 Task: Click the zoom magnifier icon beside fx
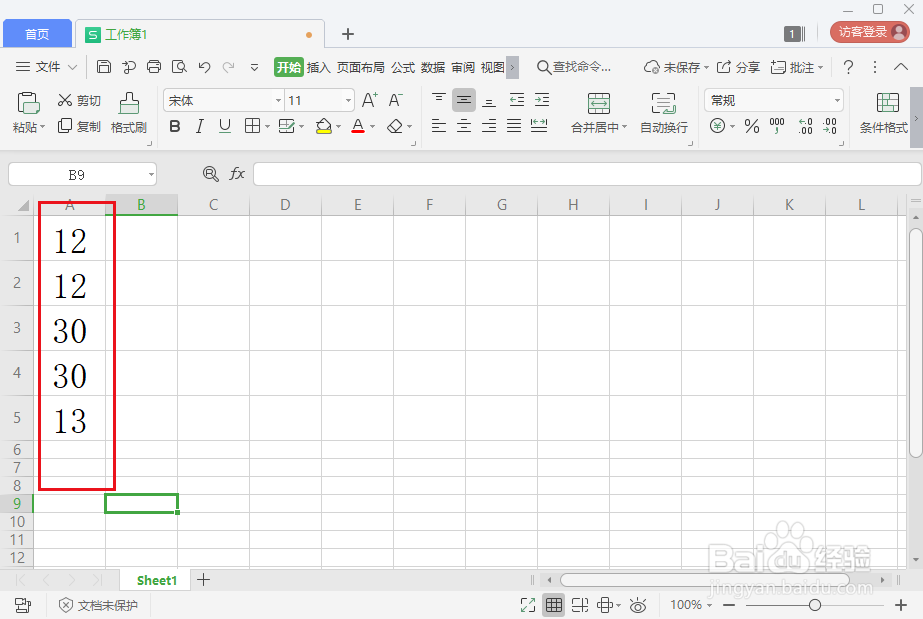[x=211, y=174]
